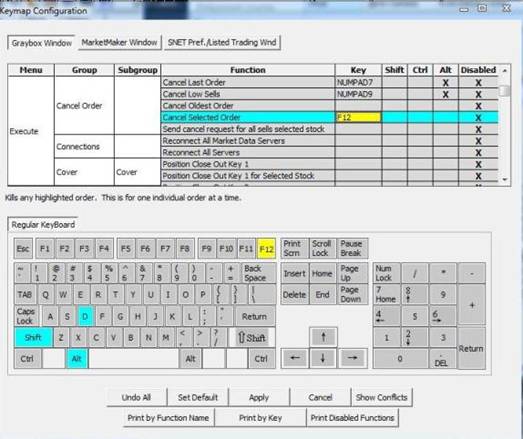Viewport: 523px width, 439px height.
Task: Toggle Alt X for Cancel Low Sells
Action: point(445,94)
